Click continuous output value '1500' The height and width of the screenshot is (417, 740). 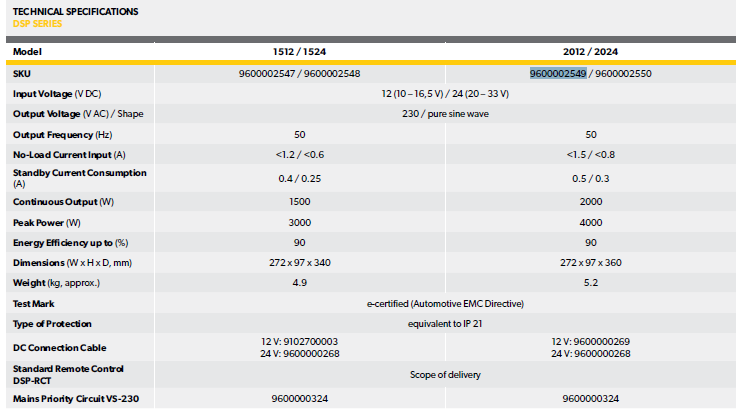click(x=298, y=202)
